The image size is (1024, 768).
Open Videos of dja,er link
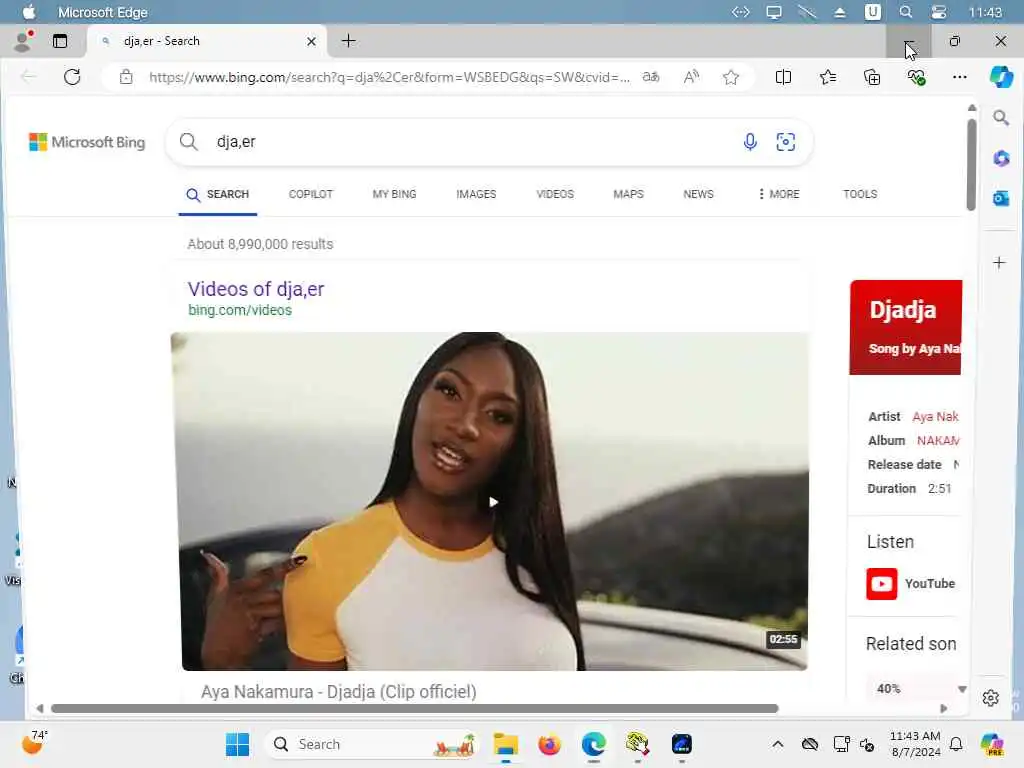click(x=256, y=289)
